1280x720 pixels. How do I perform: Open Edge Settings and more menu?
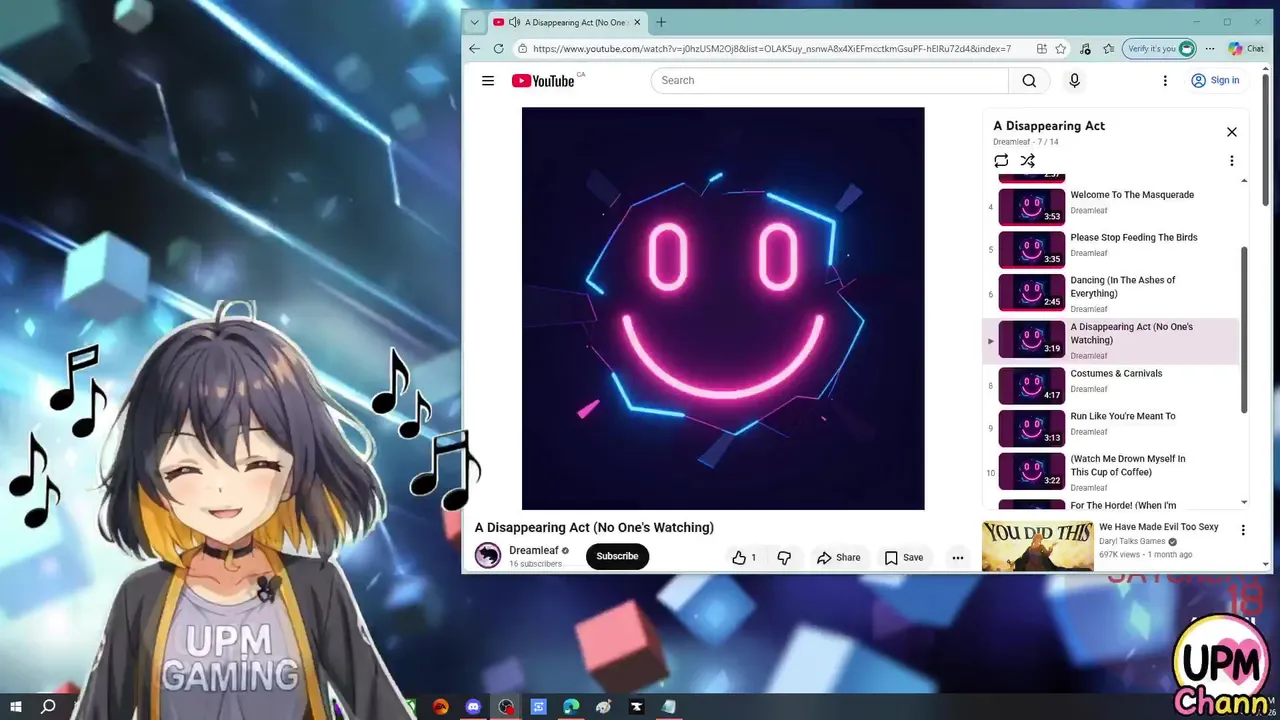point(1210,49)
